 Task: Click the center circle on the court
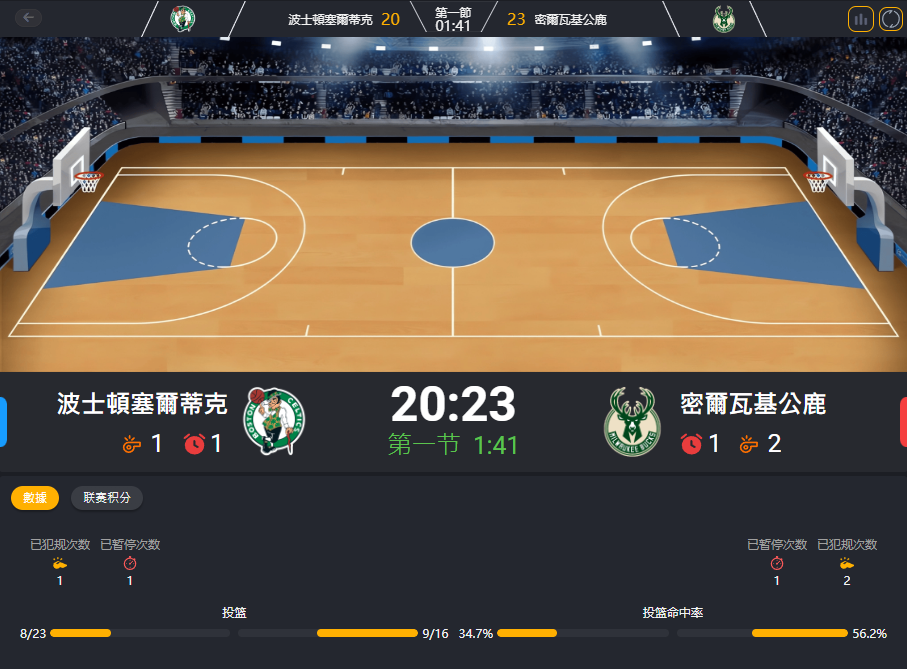tap(453, 243)
